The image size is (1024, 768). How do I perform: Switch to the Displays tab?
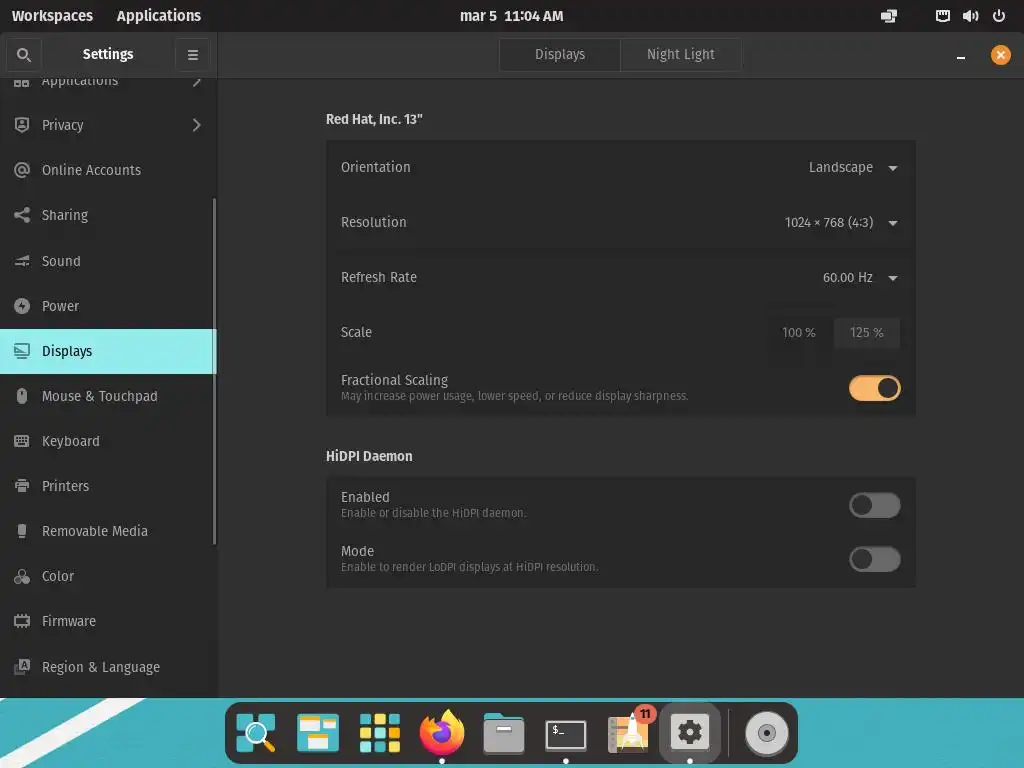click(560, 54)
